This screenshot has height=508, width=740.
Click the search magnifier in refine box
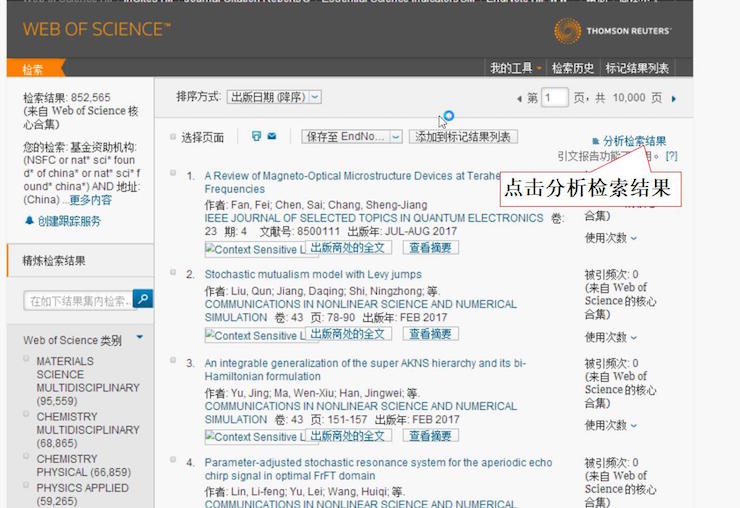[142, 299]
